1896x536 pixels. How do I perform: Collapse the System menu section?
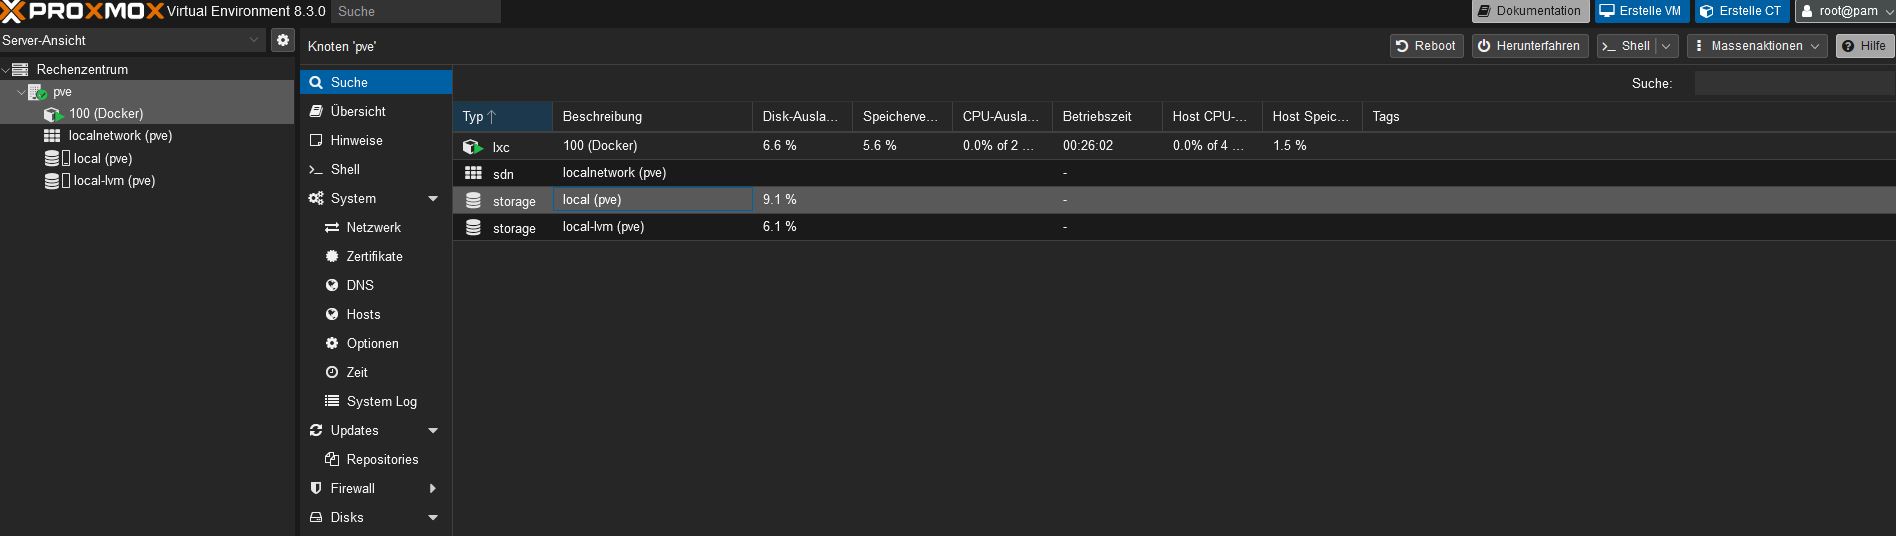point(433,199)
